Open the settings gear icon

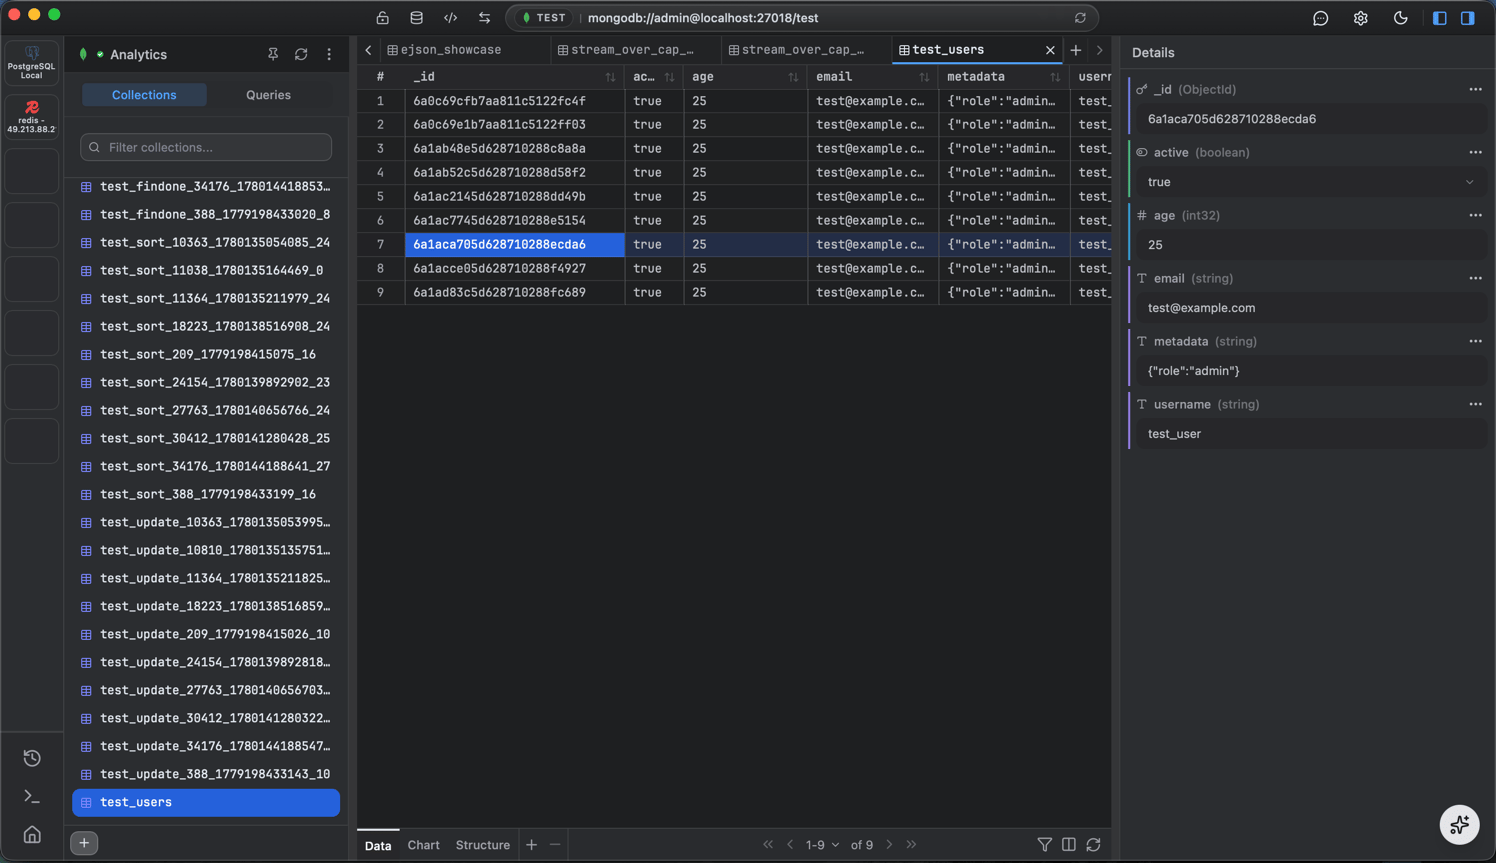pos(1361,18)
